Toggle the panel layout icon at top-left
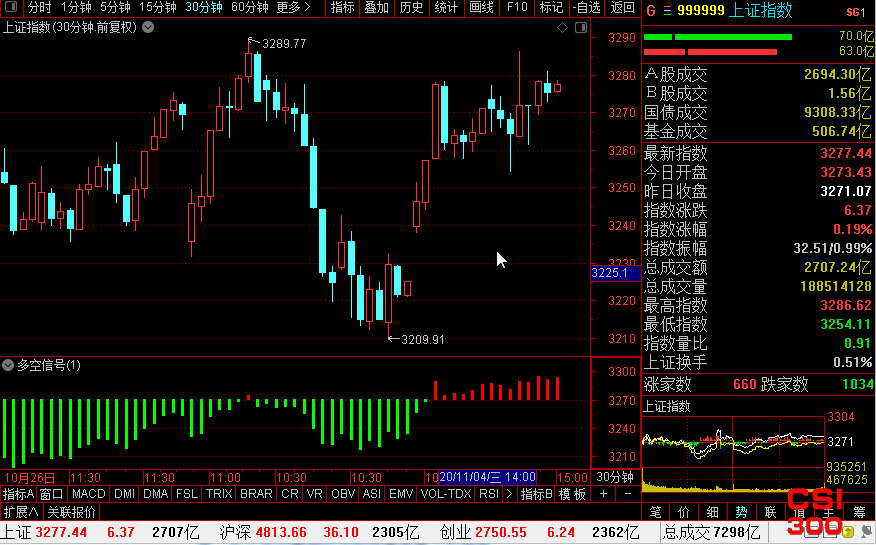This screenshot has width=876, height=545. pos(11,7)
